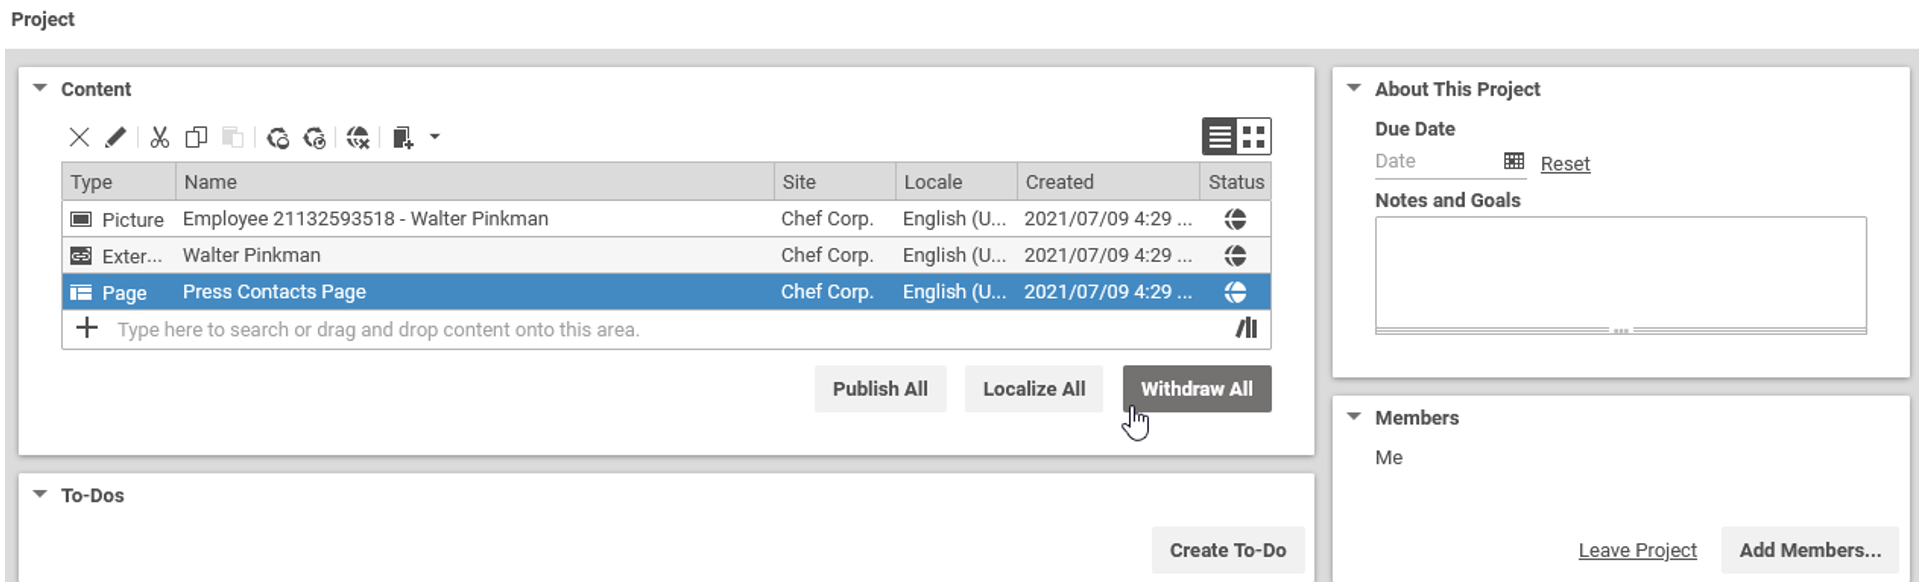Collapse the About This Project panel
1920x582 pixels.
pos(1354,88)
